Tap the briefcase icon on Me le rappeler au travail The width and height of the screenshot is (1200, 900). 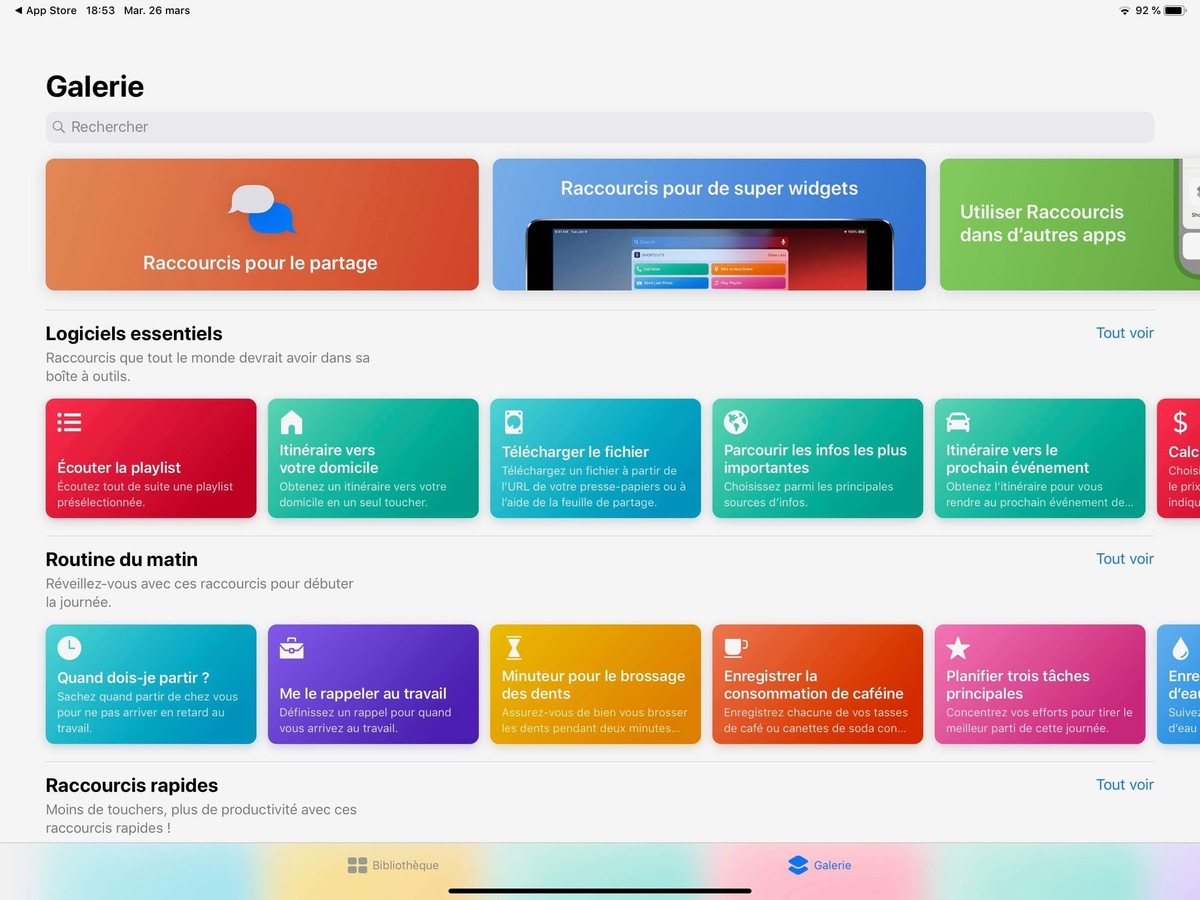pyautogui.click(x=291, y=648)
